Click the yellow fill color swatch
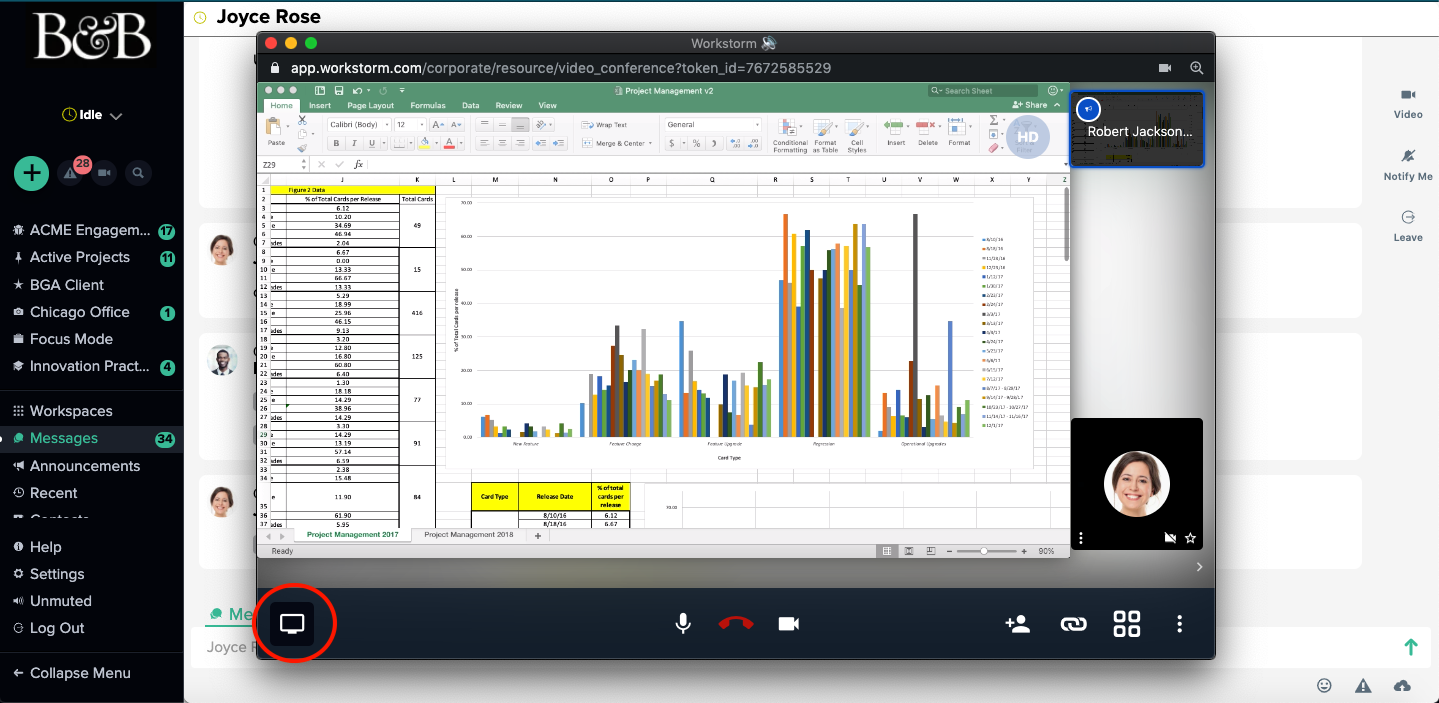The width and height of the screenshot is (1439, 703). pyautogui.click(x=424, y=143)
